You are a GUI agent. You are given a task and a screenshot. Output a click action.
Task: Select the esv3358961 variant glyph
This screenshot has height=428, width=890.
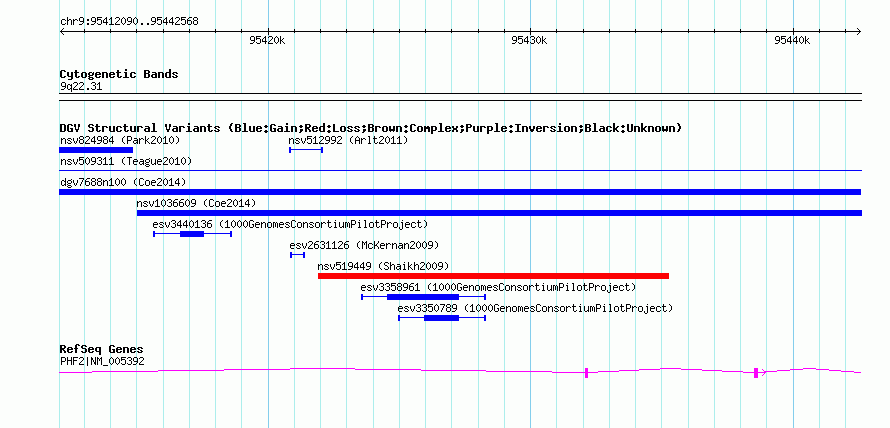[x=423, y=297]
